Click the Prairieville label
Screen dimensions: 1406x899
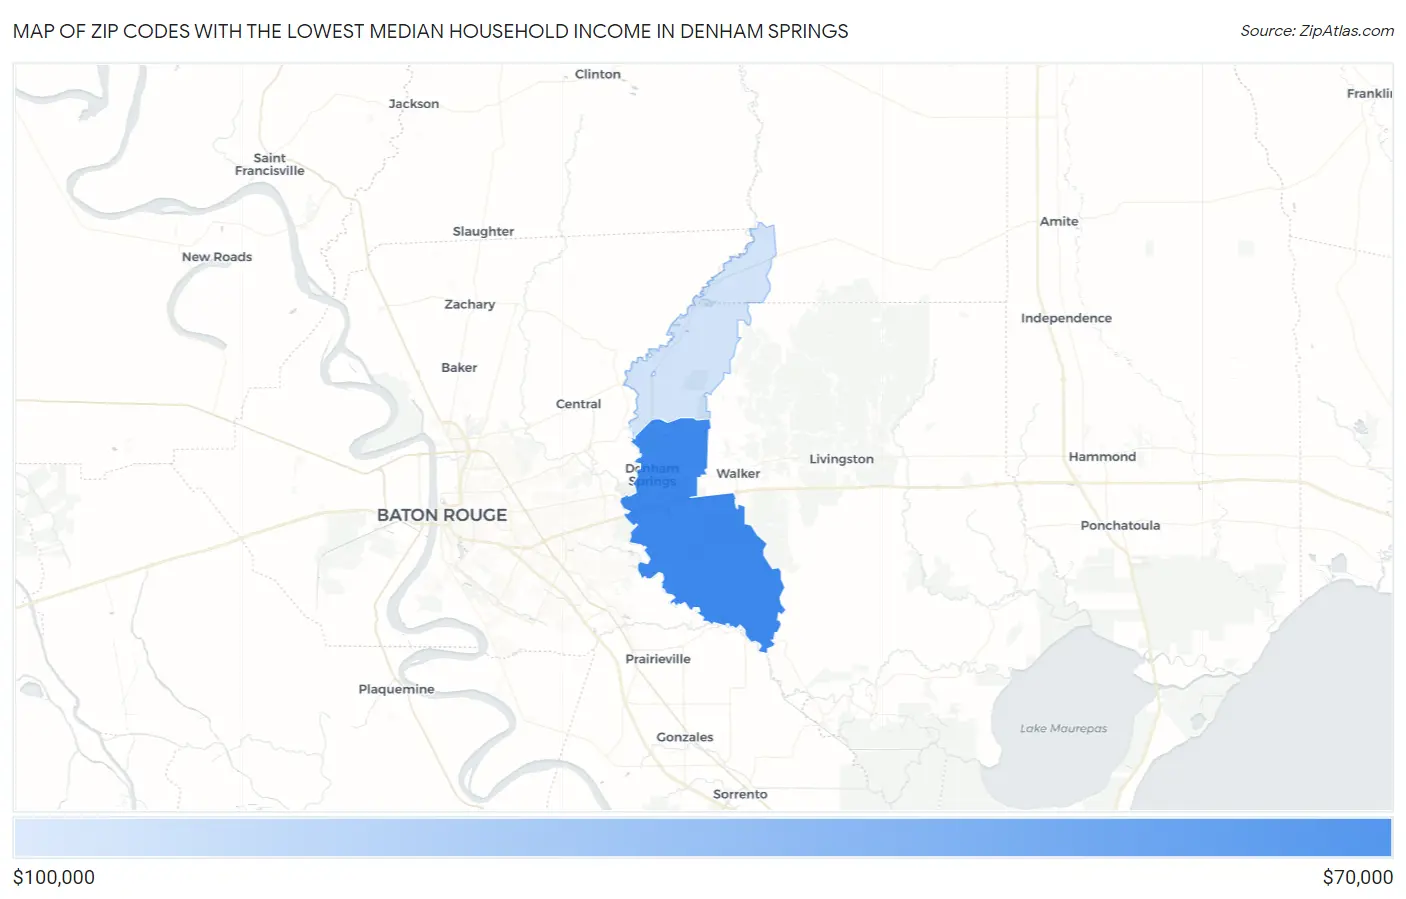658,659
